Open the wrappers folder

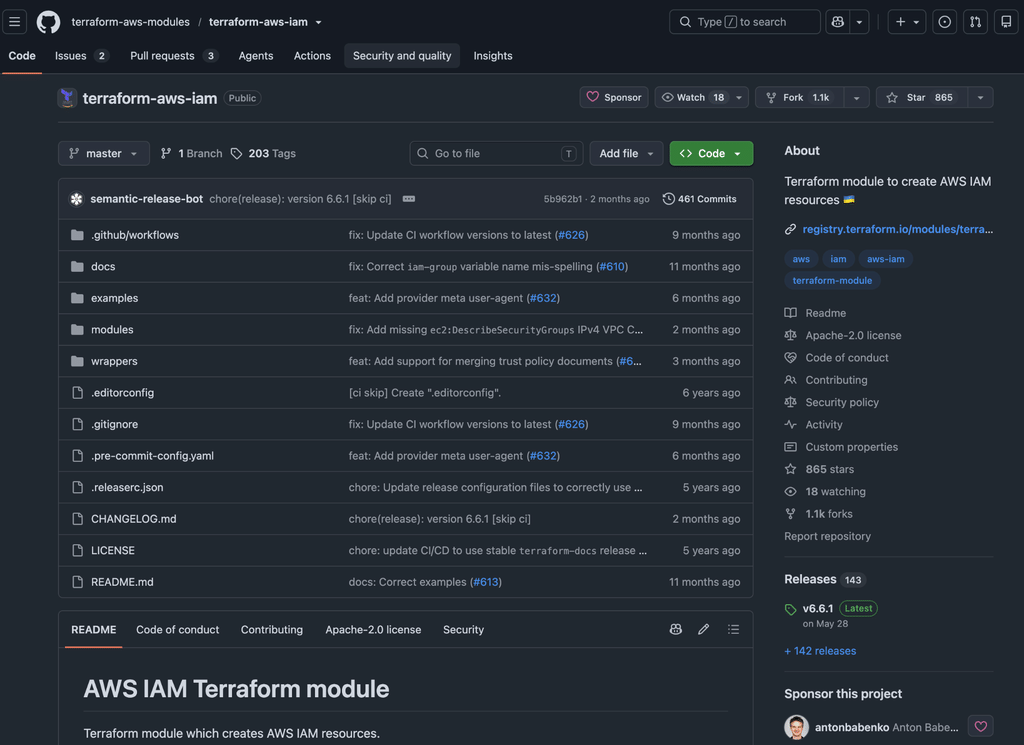(x=114, y=361)
